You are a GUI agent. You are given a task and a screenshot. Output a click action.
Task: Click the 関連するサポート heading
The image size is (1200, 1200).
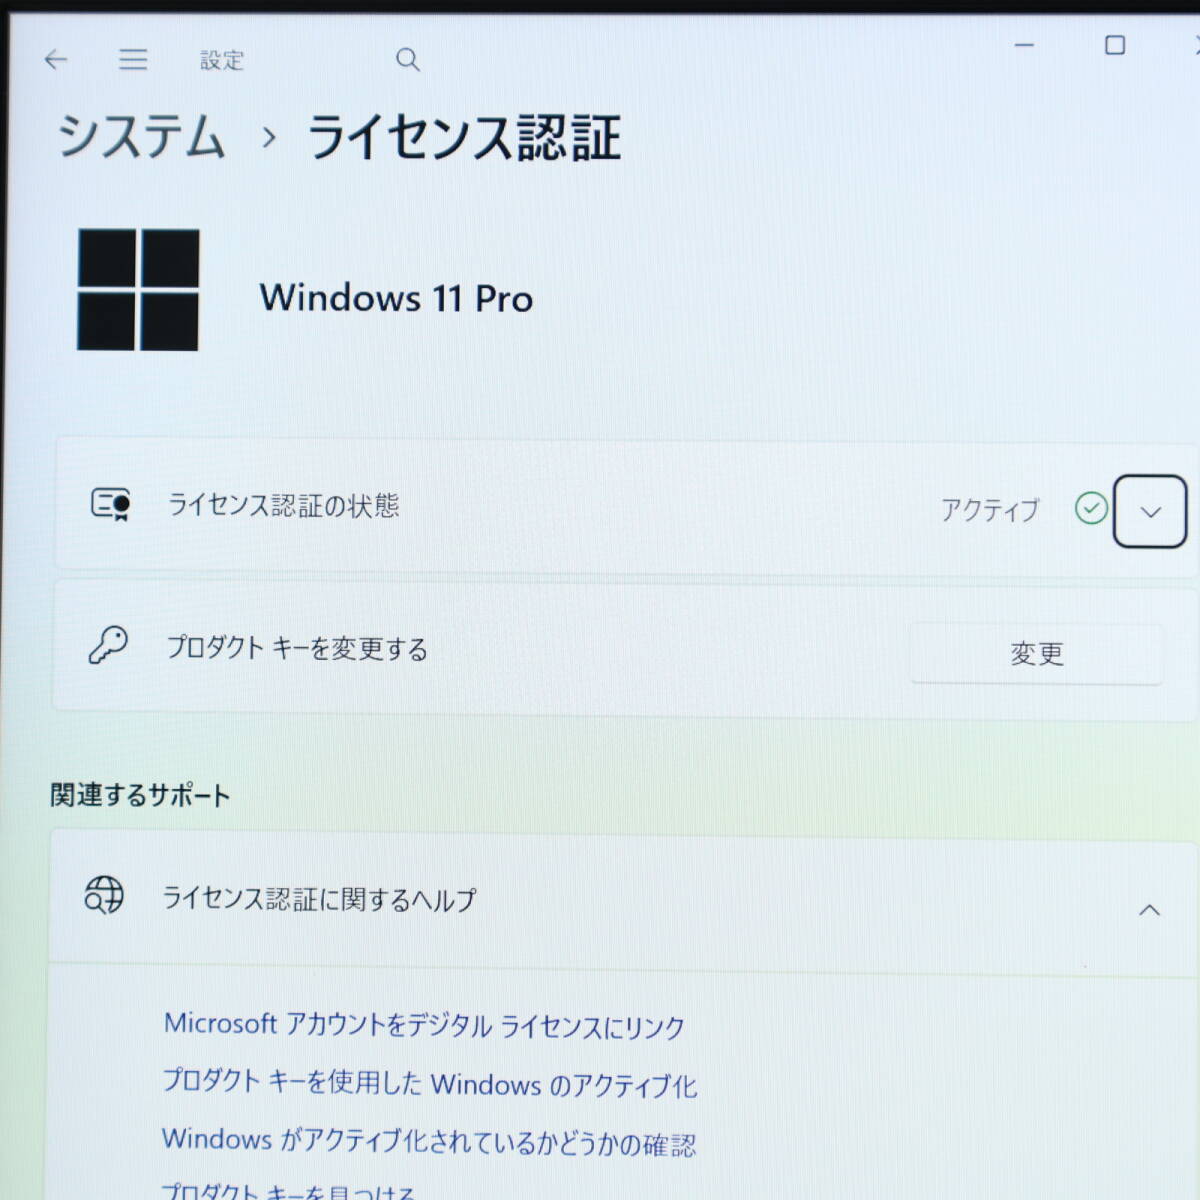[x=140, y=795]
